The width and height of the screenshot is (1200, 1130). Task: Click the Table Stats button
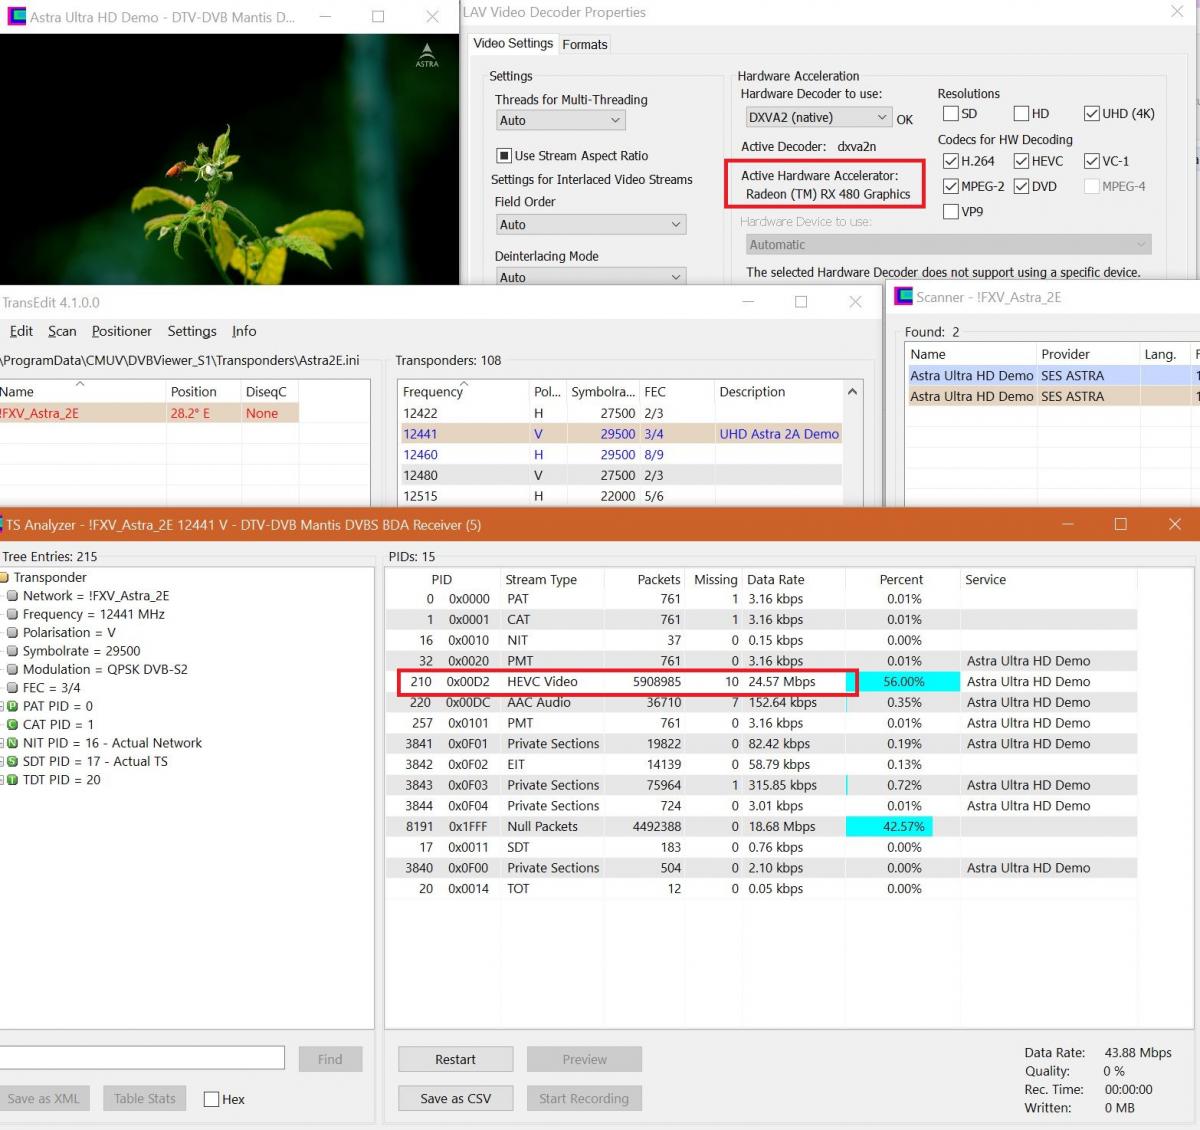[x=145, y=1098]
